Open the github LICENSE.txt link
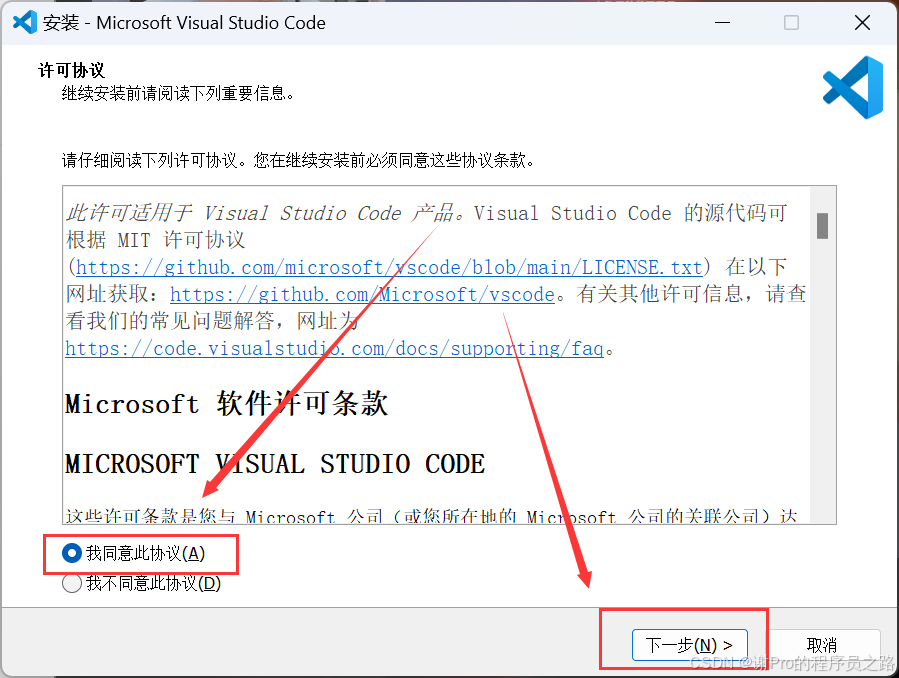This screenshot has height=678, width=899. click(x=389, y=268)
